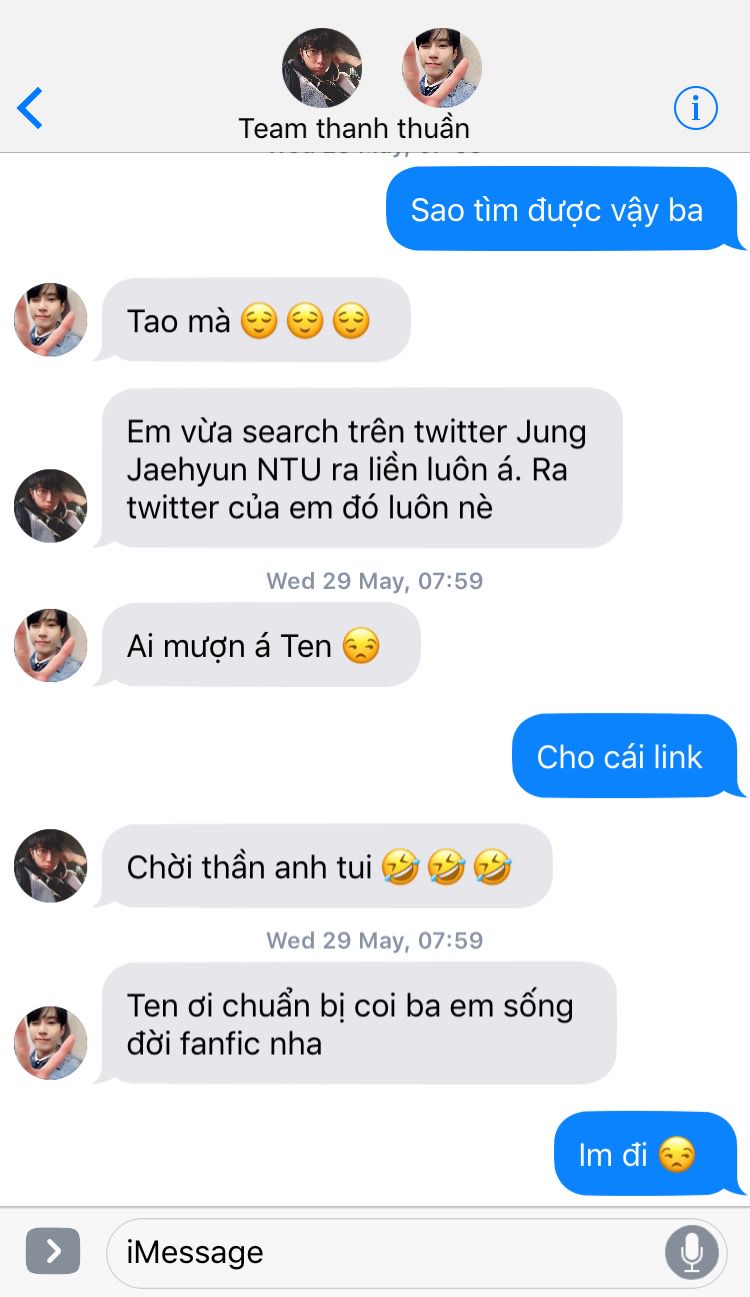The width and height of the screenshot is (750, 1297).
Task: Select the 'Tao mà' message bubble
Action: (253, 320)
